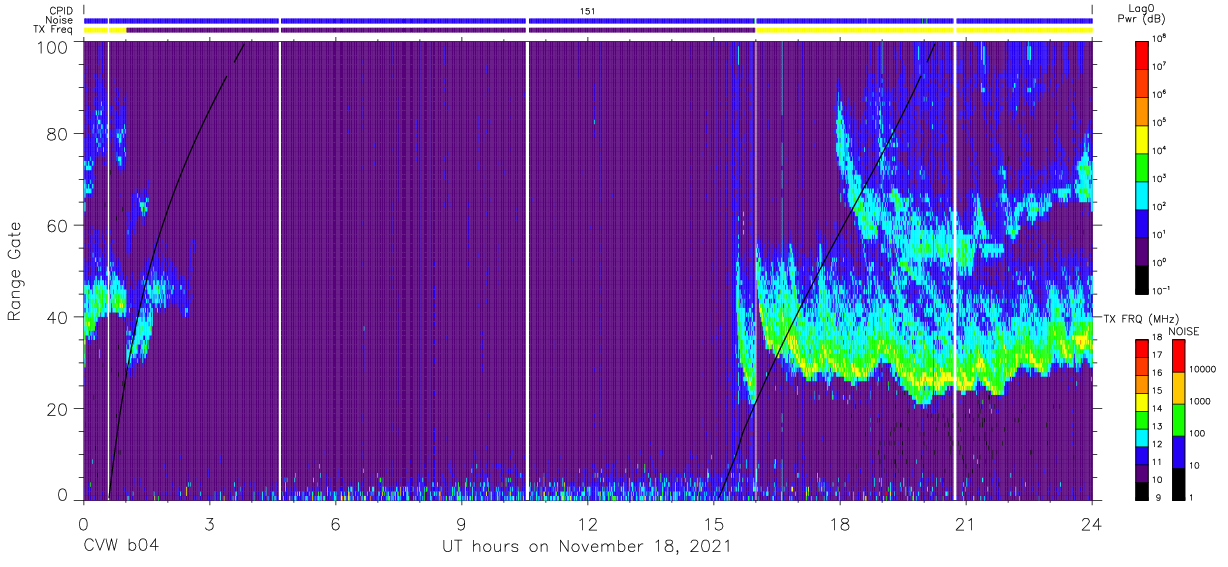
Task: Click NOISE tick label '1' at bottom
Action: (1194, 498)
